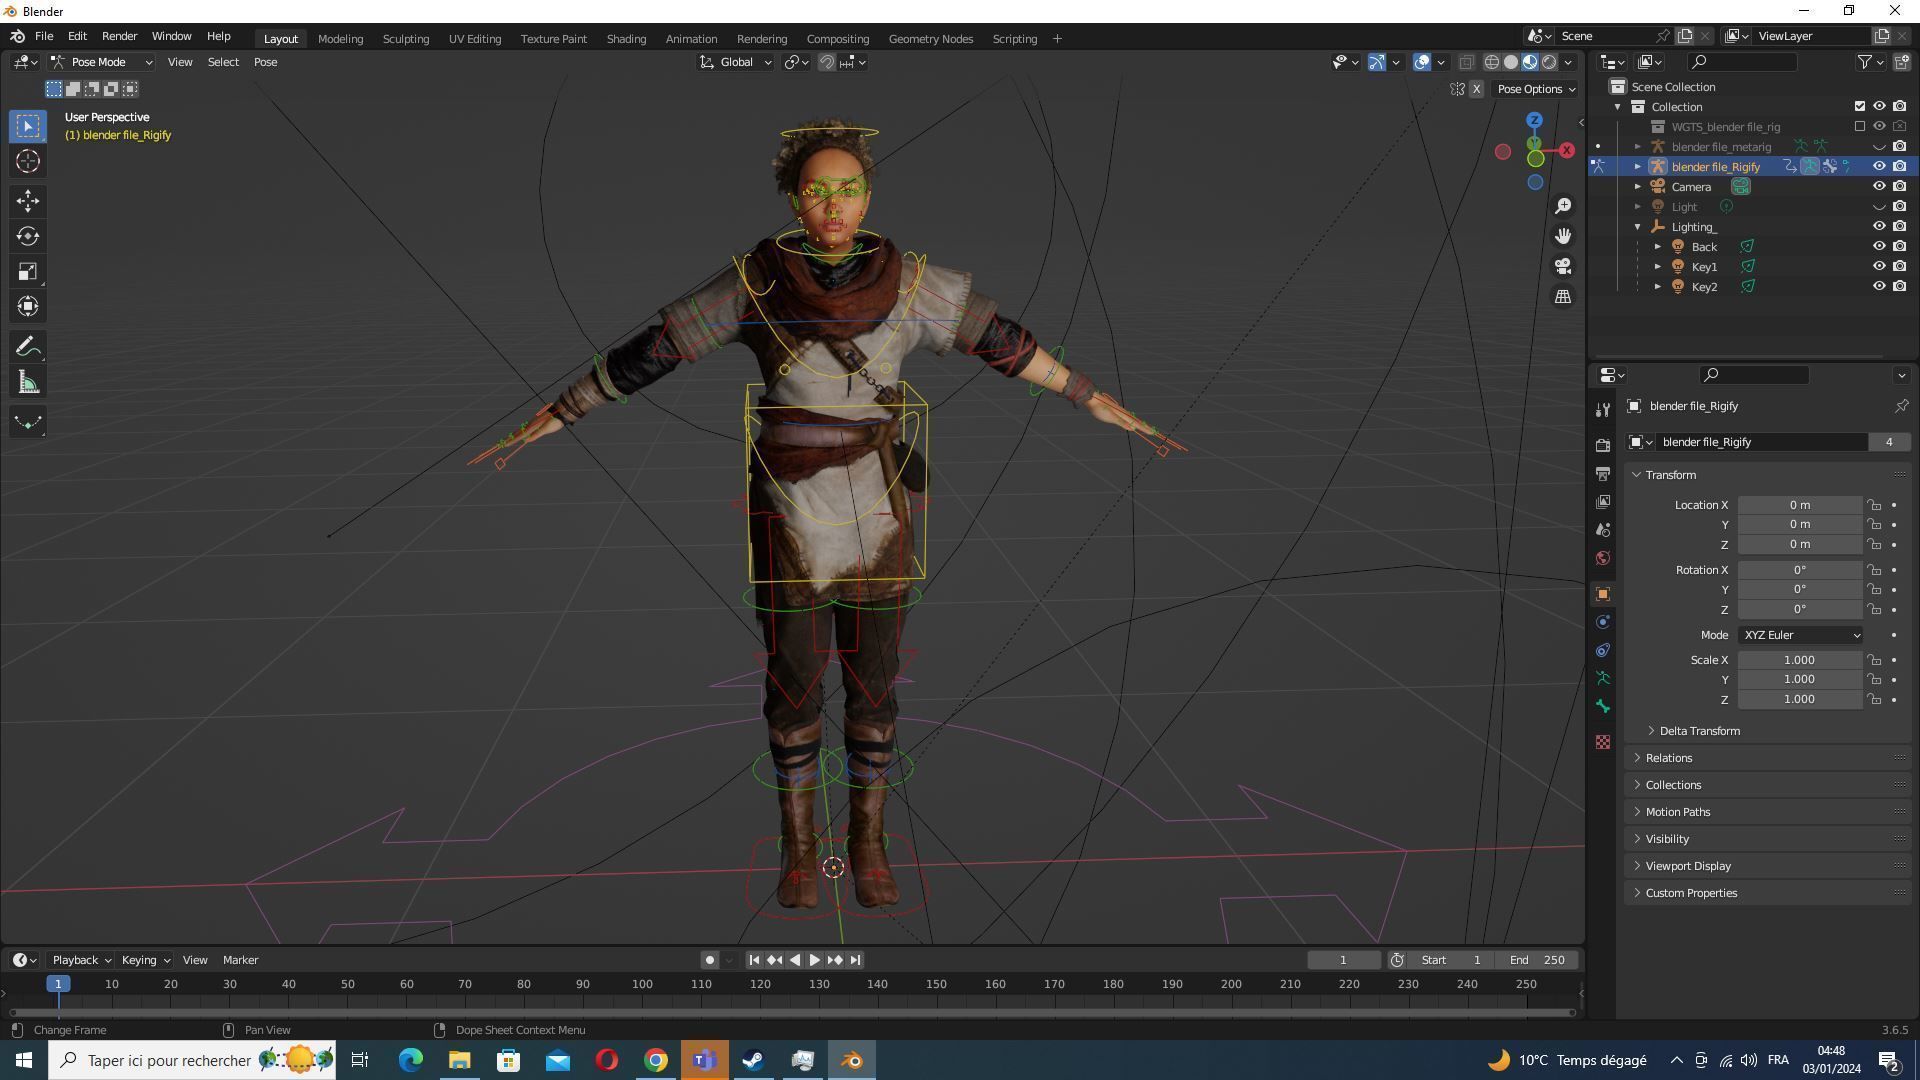Screen dimensions: 1920x1080
Task: Click the outliner search field
Action: tap(1742, 62)
